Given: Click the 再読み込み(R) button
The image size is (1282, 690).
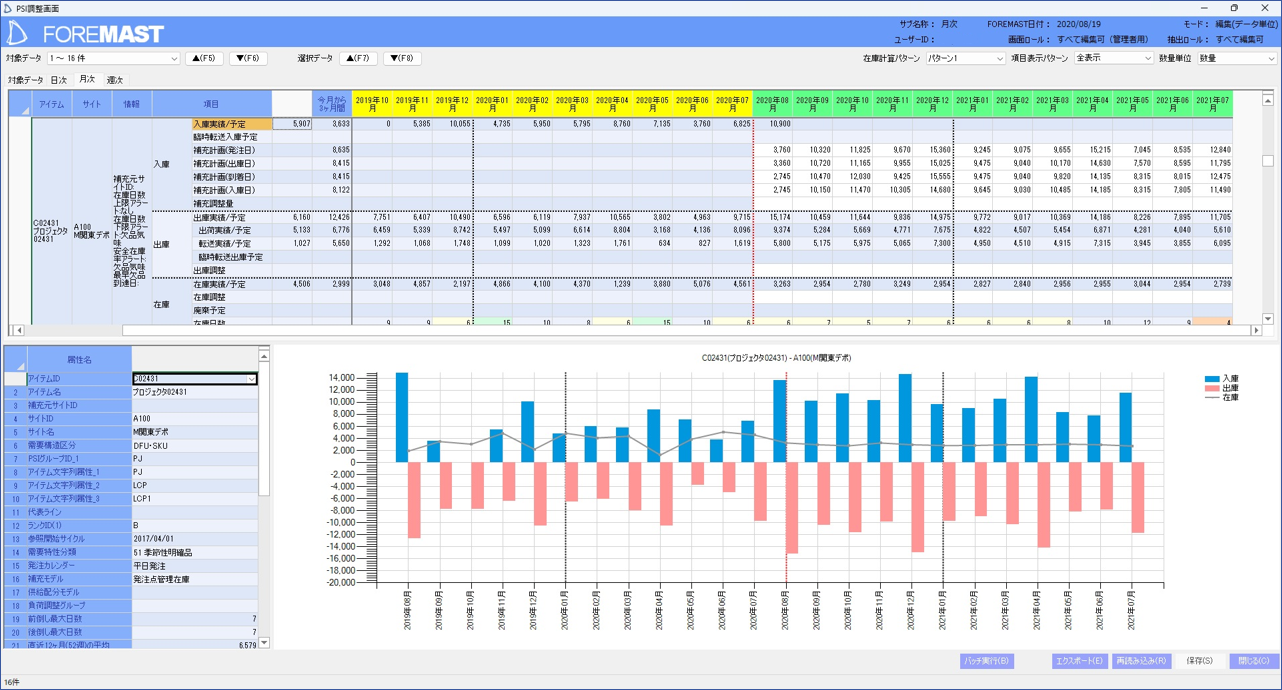Looking at the screenshot, I should 1141,661.
